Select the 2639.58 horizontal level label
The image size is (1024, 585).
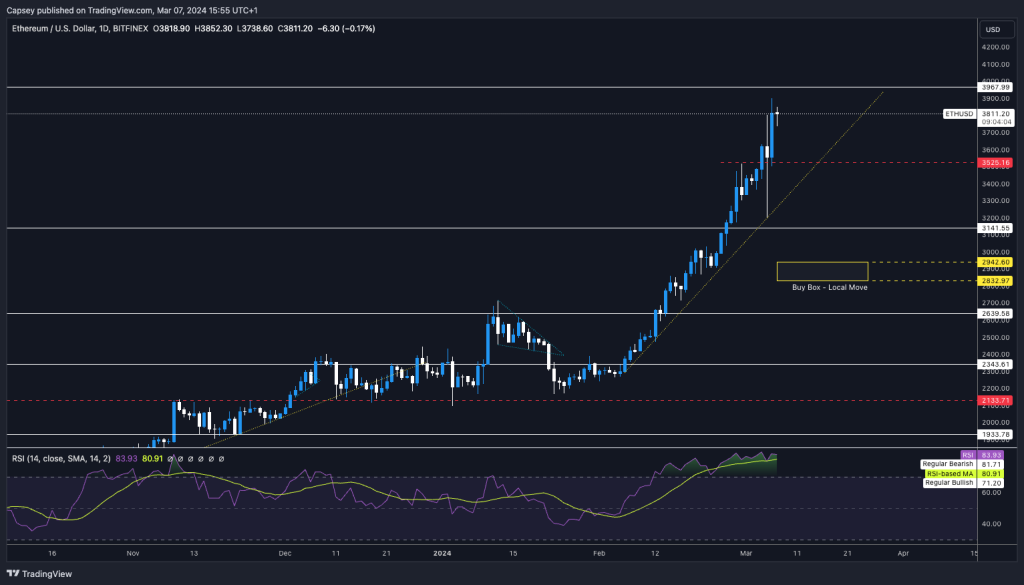pos(993,313)
